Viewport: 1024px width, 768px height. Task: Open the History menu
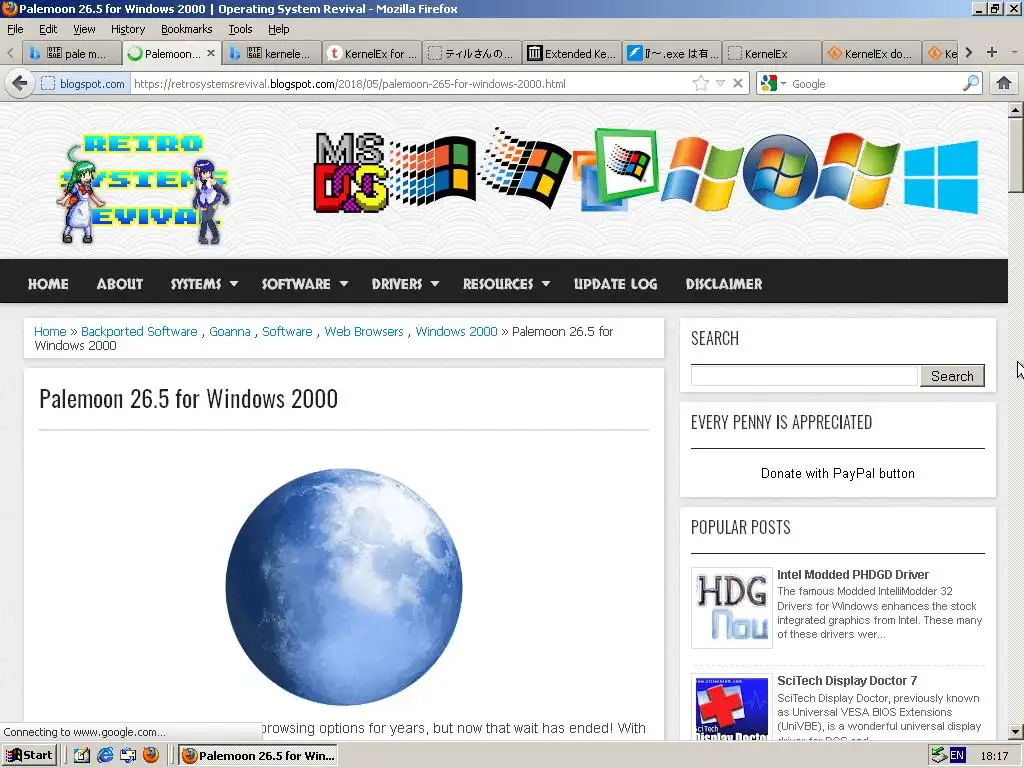tap(127, 29)
